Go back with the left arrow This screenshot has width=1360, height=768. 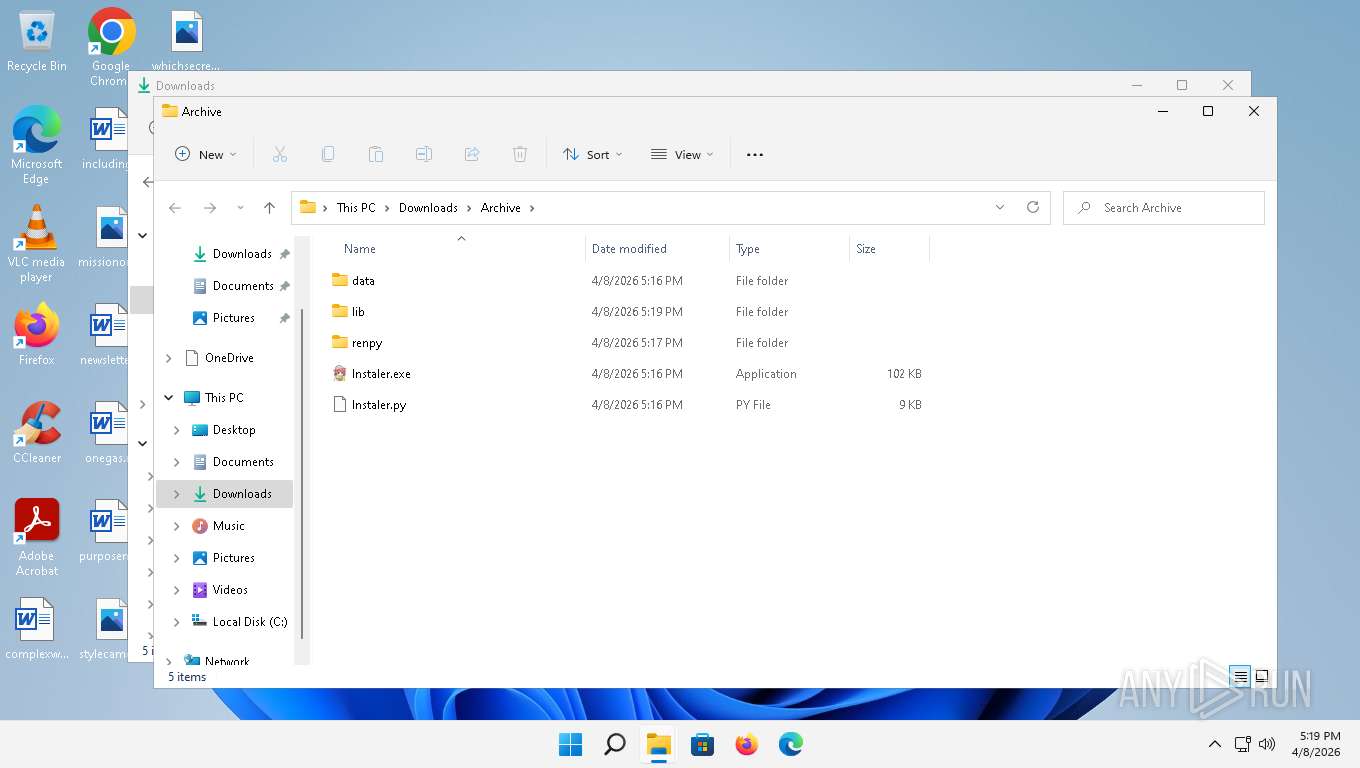pyautogui.click(x=175, y=208)
